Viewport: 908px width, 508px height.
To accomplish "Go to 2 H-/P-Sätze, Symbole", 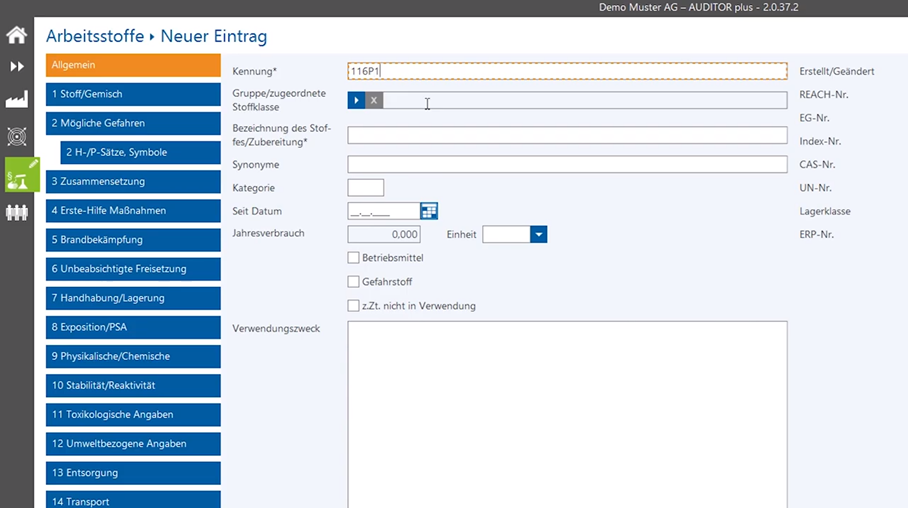I will click(140, 152).
